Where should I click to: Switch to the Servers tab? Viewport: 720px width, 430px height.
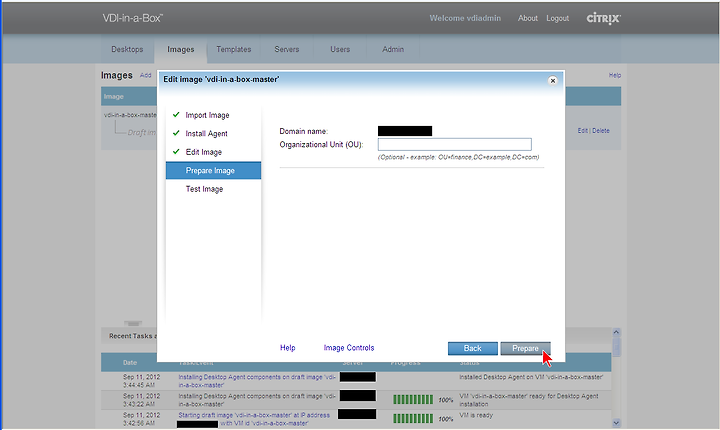click(x=287, y=49)
